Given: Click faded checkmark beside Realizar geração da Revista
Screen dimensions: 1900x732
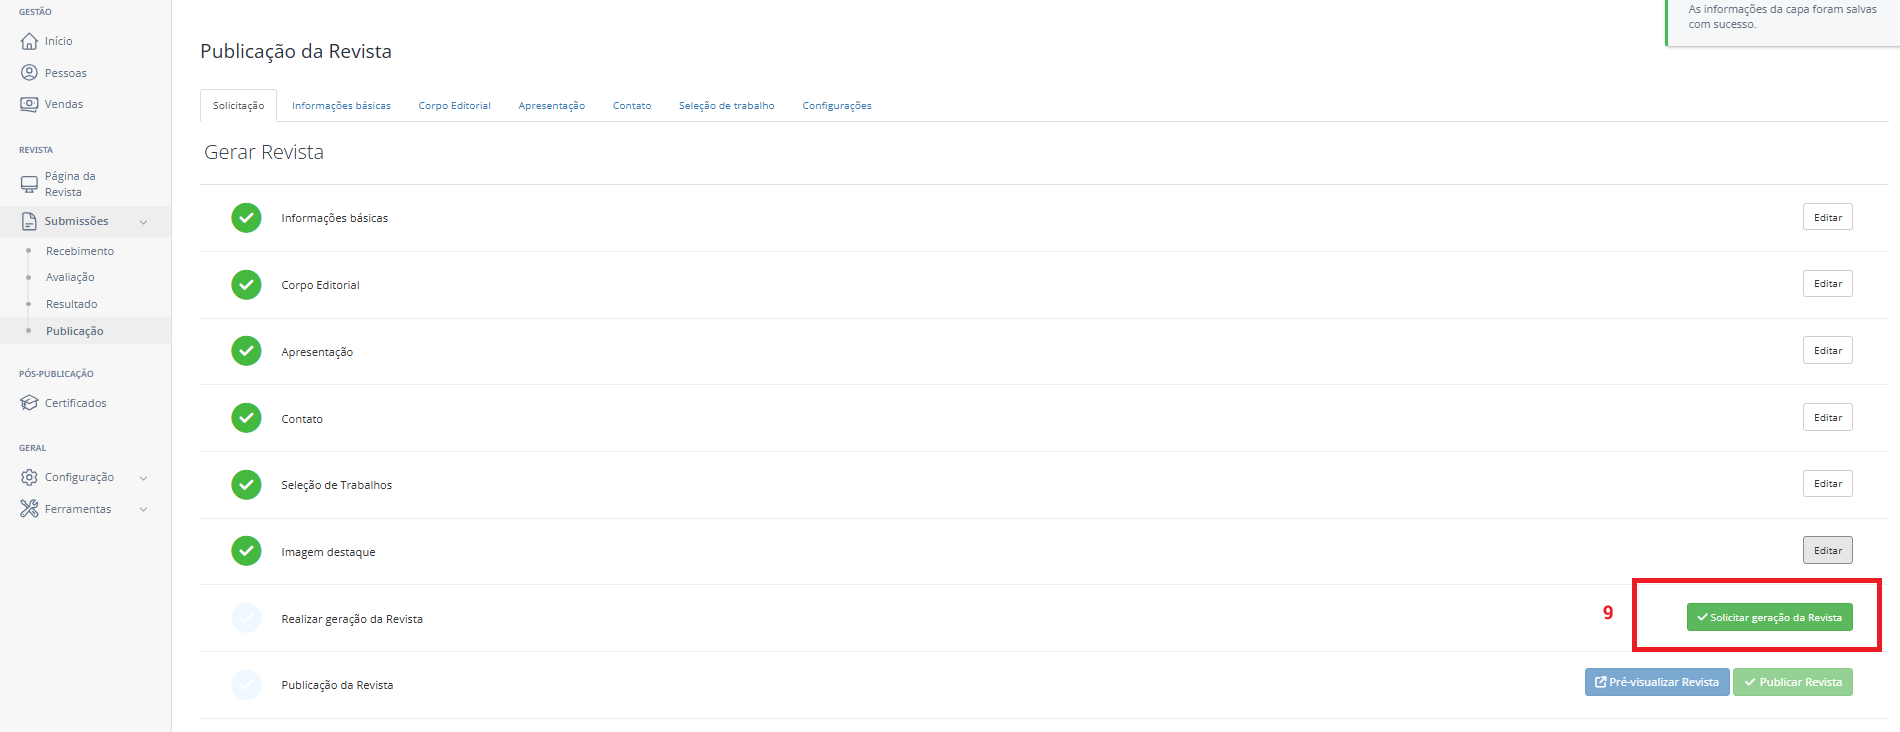Looking at the screenshot, I should coord(246,618).
